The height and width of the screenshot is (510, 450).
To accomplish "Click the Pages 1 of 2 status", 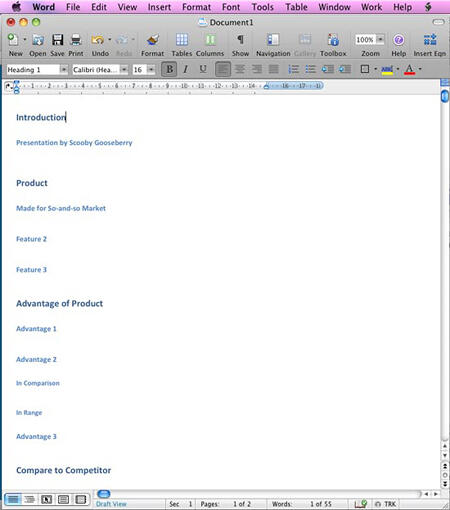I will point(226,504).
